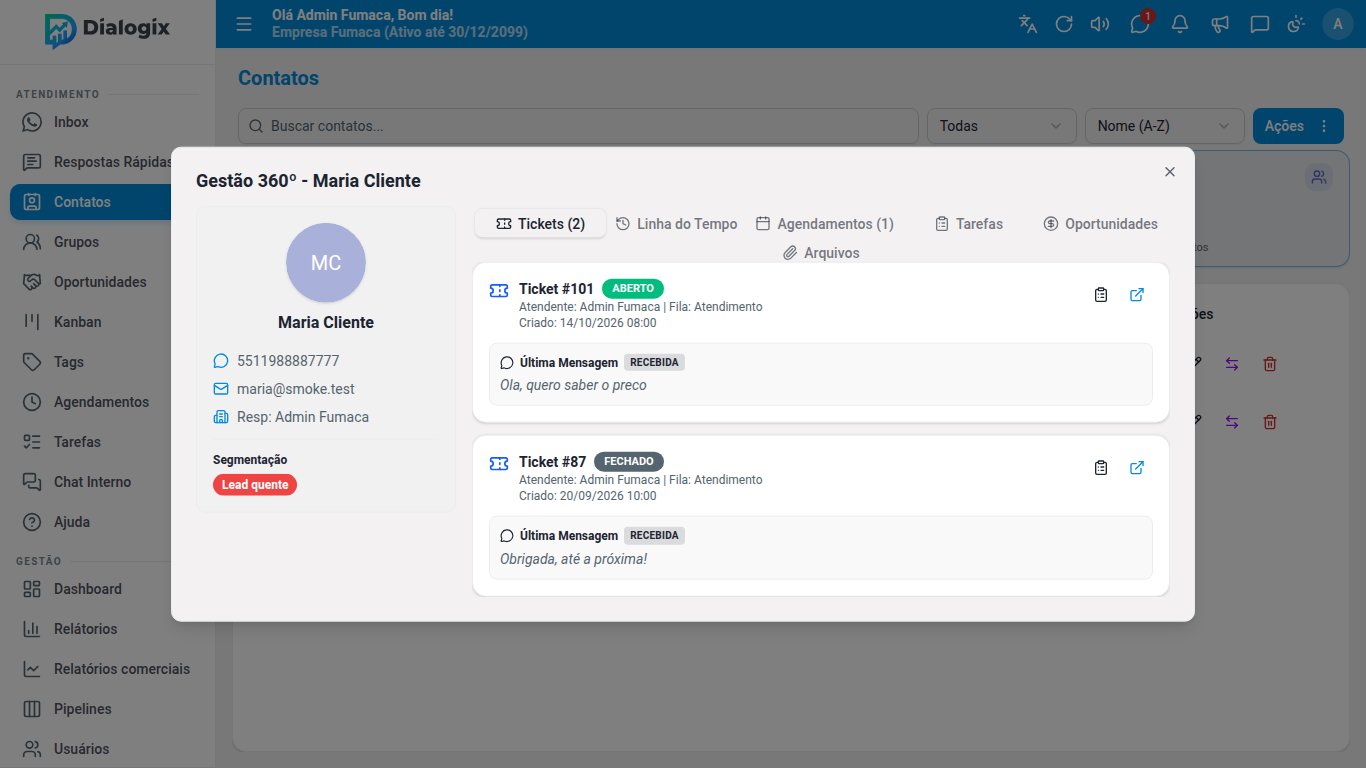The width and height of the screenshot is (1366, 768).
Task: Open chat notifications with red badge
Action: click(1140, 24)
